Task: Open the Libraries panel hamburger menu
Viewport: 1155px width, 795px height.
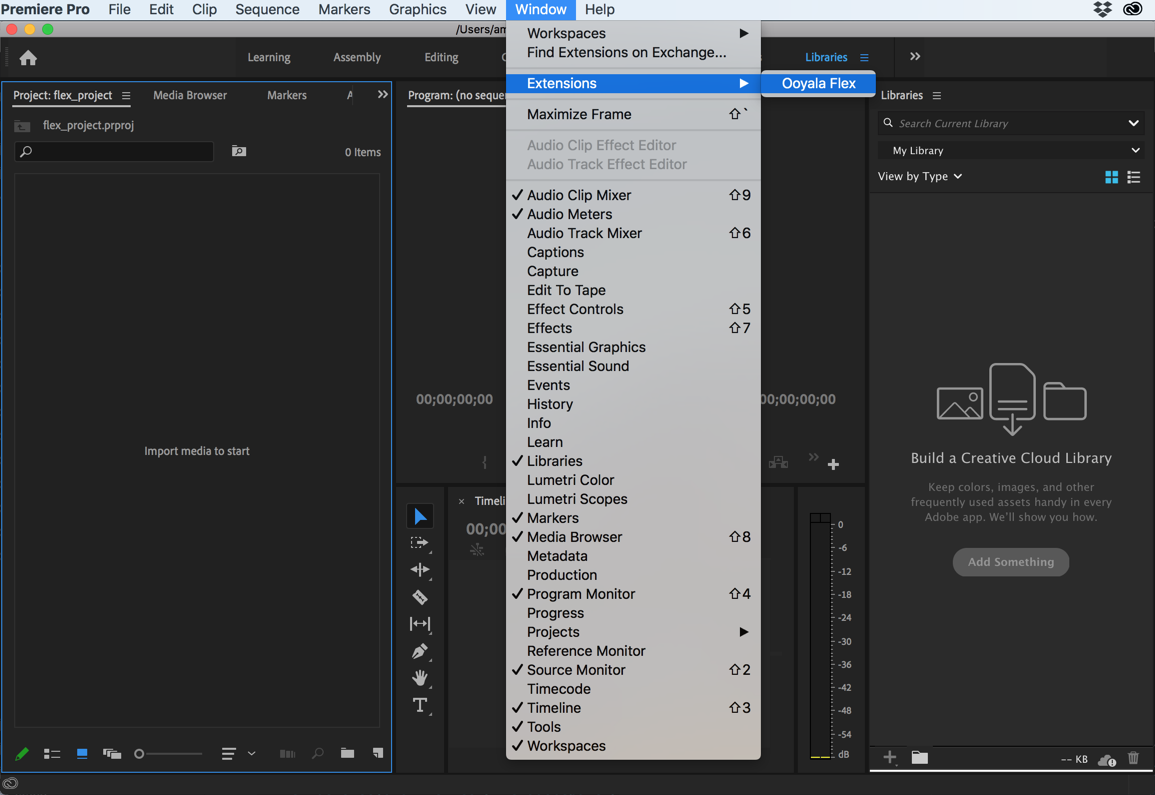Action: click(x=937, y=96)
